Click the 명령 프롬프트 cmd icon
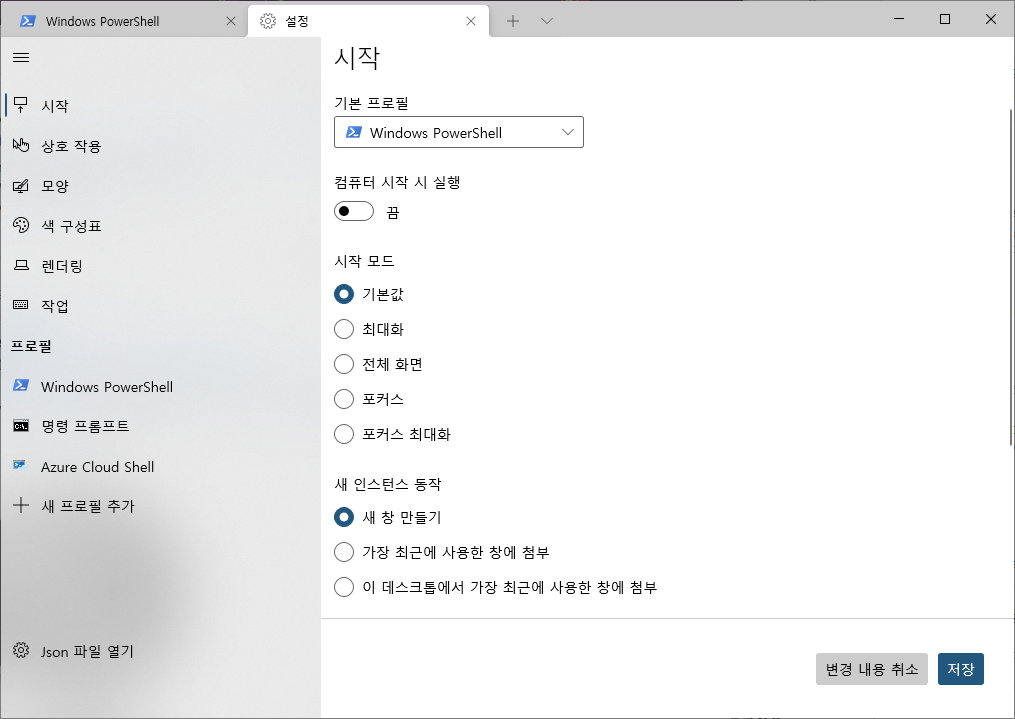 click(21, 426)
